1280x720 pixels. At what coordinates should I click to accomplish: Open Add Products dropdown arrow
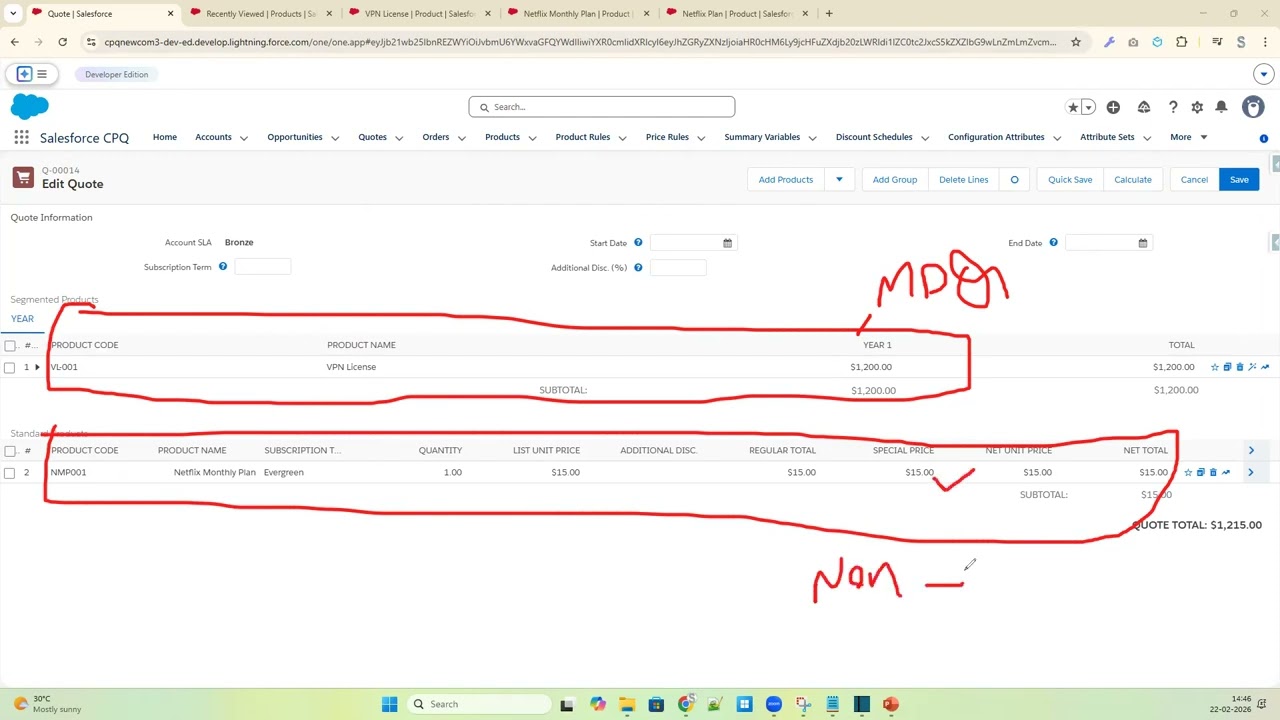click(839, 180)
